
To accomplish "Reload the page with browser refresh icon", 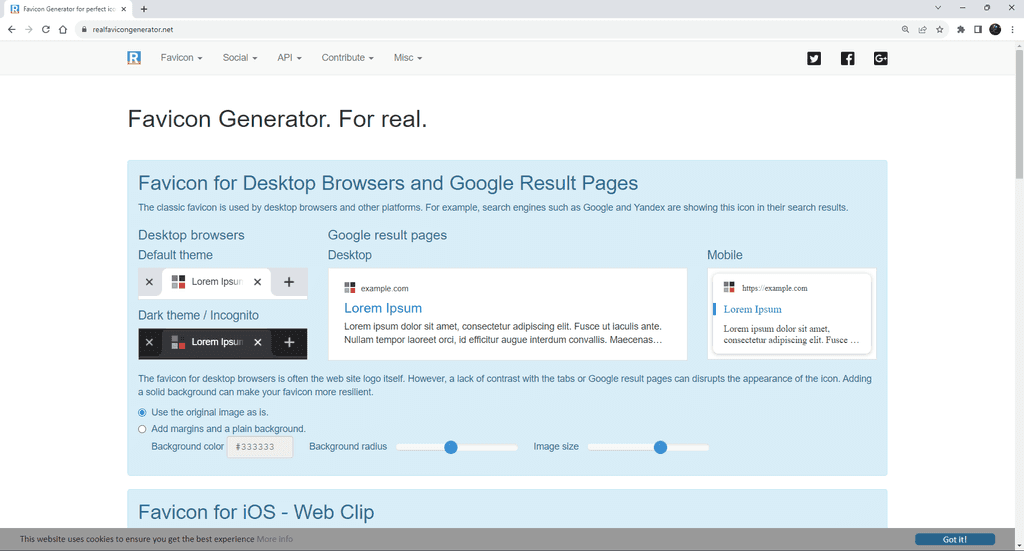I will (x=45, y=30).
